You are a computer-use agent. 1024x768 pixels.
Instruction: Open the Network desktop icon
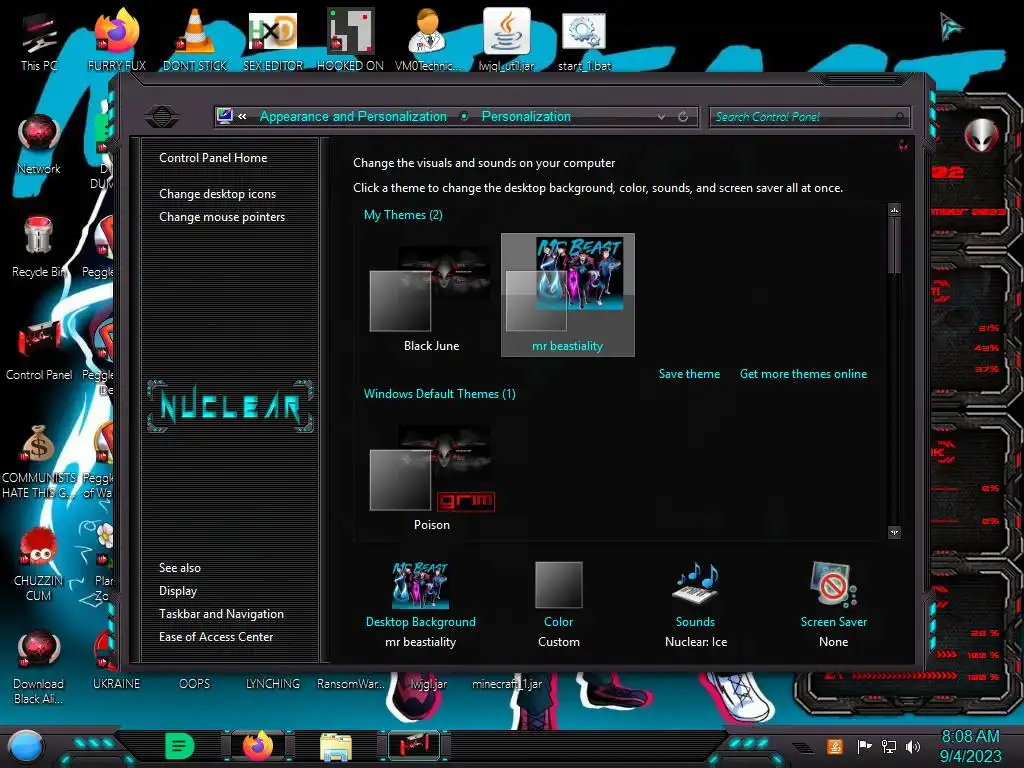click(39, 145)
